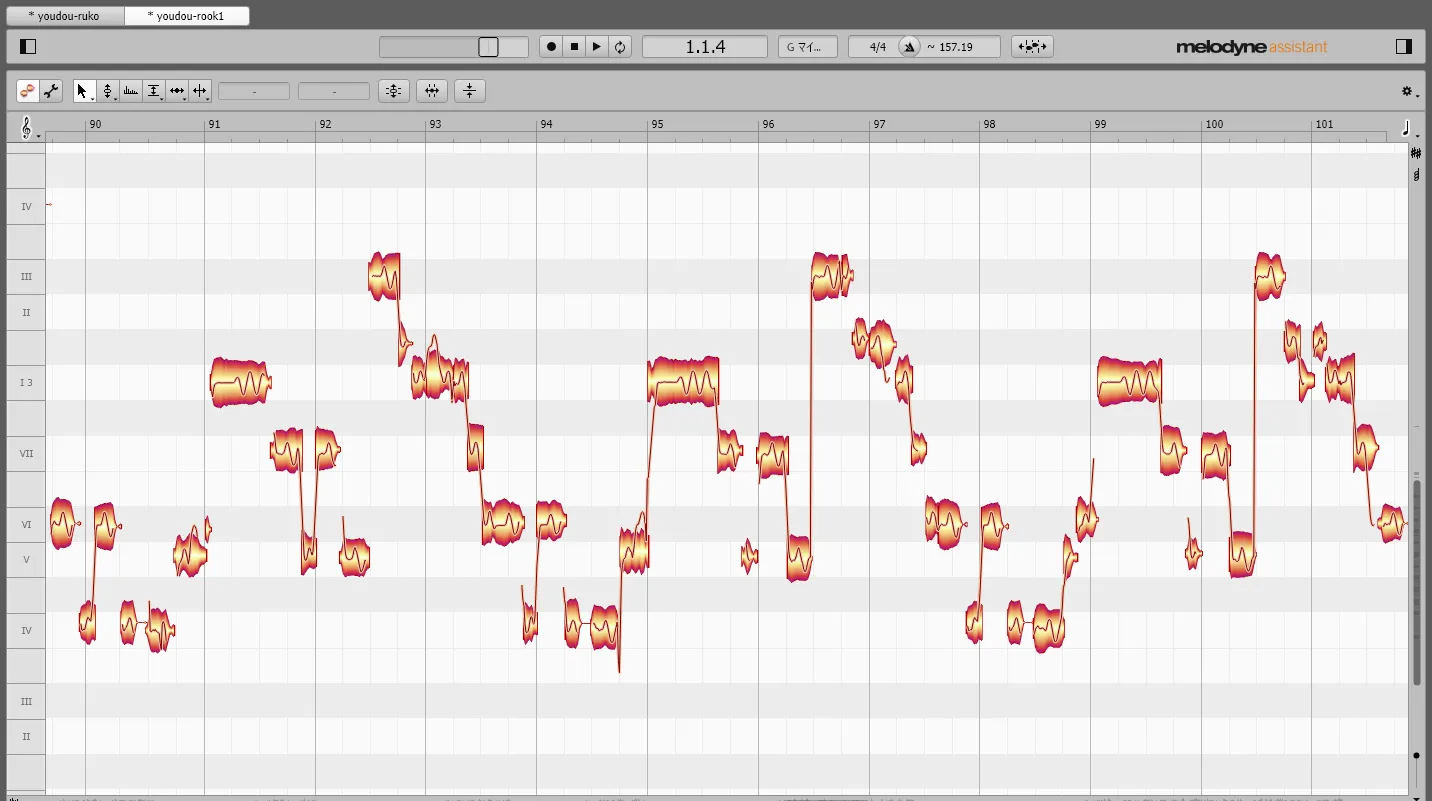Toggle the right panel view icon
This screenshot has width=1432, height=801.
1403,46
